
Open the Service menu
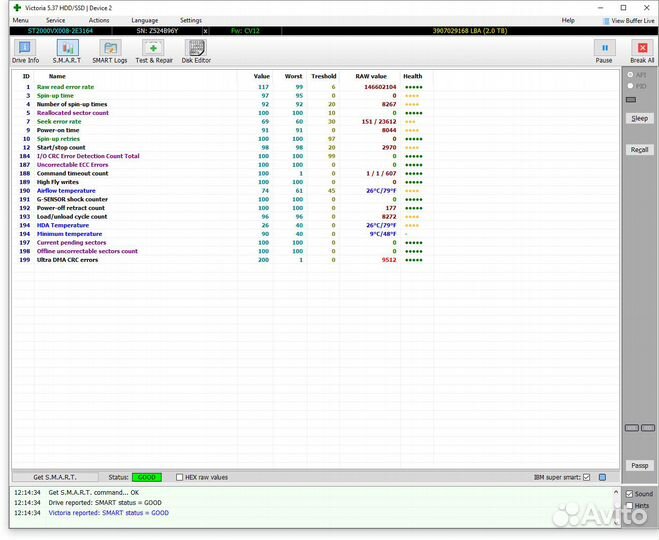pyautogui.click(x=55, y=20)
